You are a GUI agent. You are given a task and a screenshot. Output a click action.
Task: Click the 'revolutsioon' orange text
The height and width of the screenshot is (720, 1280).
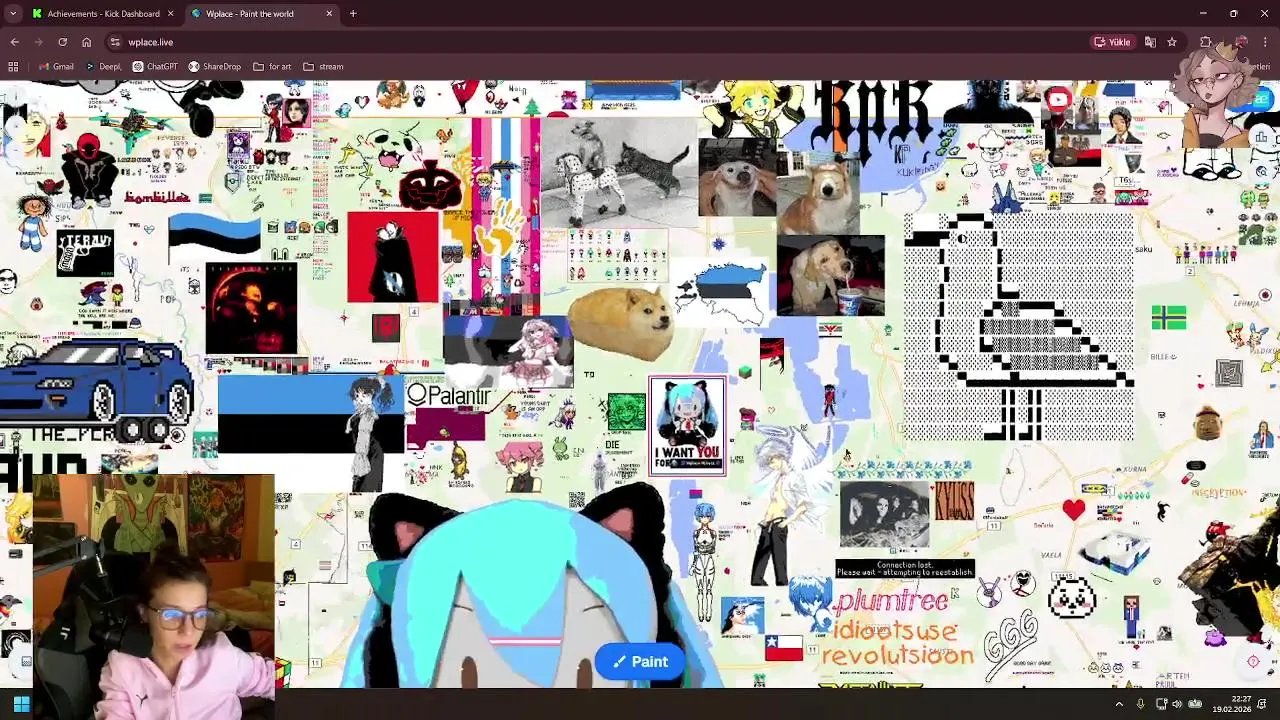point(898,656)
